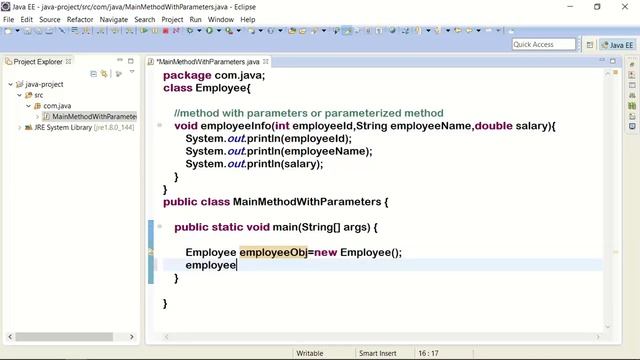Click the highlighted employeeObj variable
Screen dimensions: 640x360
[x=273, y=252]
